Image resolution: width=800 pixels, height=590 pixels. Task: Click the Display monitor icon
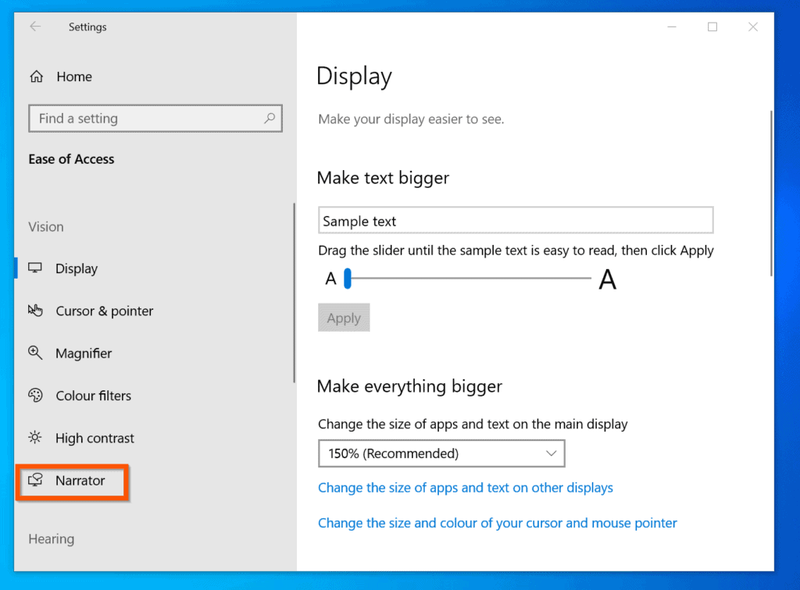tap(35, 268)
